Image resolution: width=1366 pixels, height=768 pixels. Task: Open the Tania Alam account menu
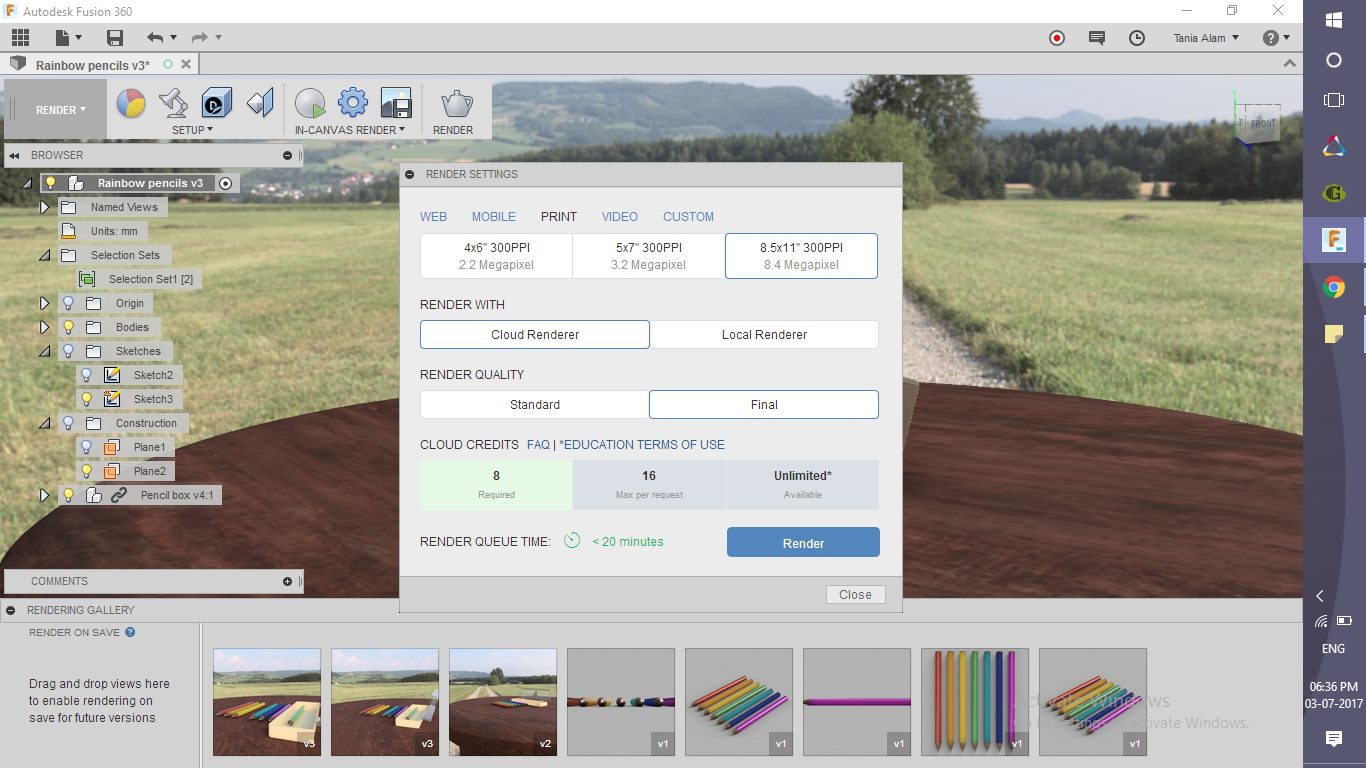click(1206, 38)
